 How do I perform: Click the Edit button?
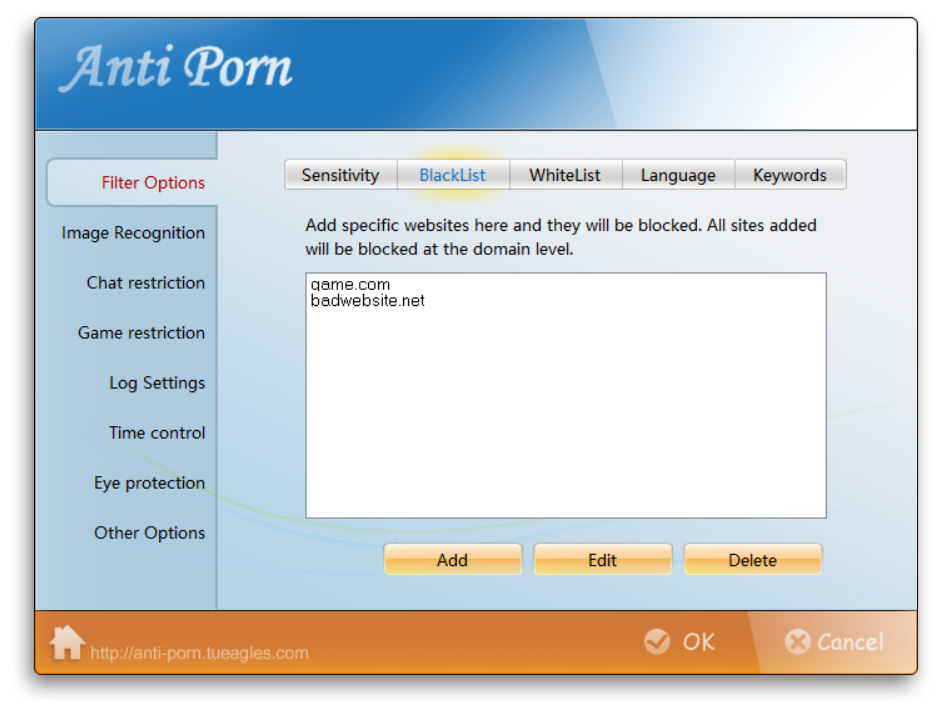602,560
